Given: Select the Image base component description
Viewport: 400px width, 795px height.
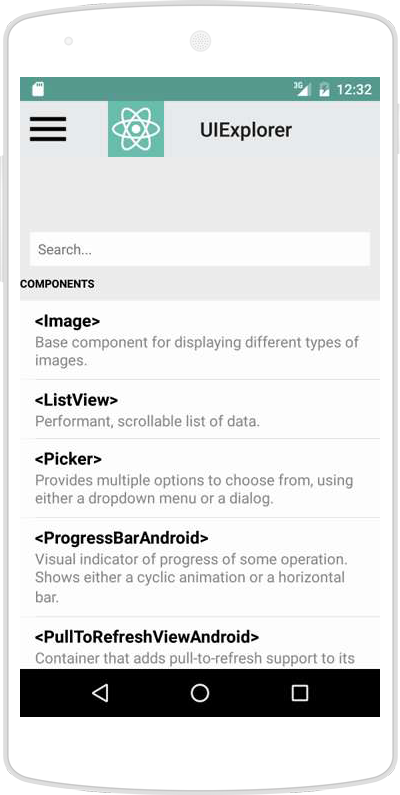Looking at the screenshot, I should pyautogui.click(x=197, y=351).
